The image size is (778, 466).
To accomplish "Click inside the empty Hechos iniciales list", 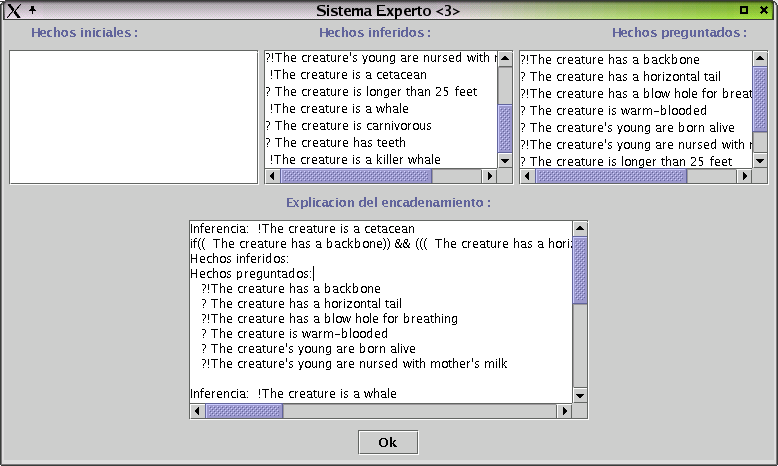I will click(134, 117).
